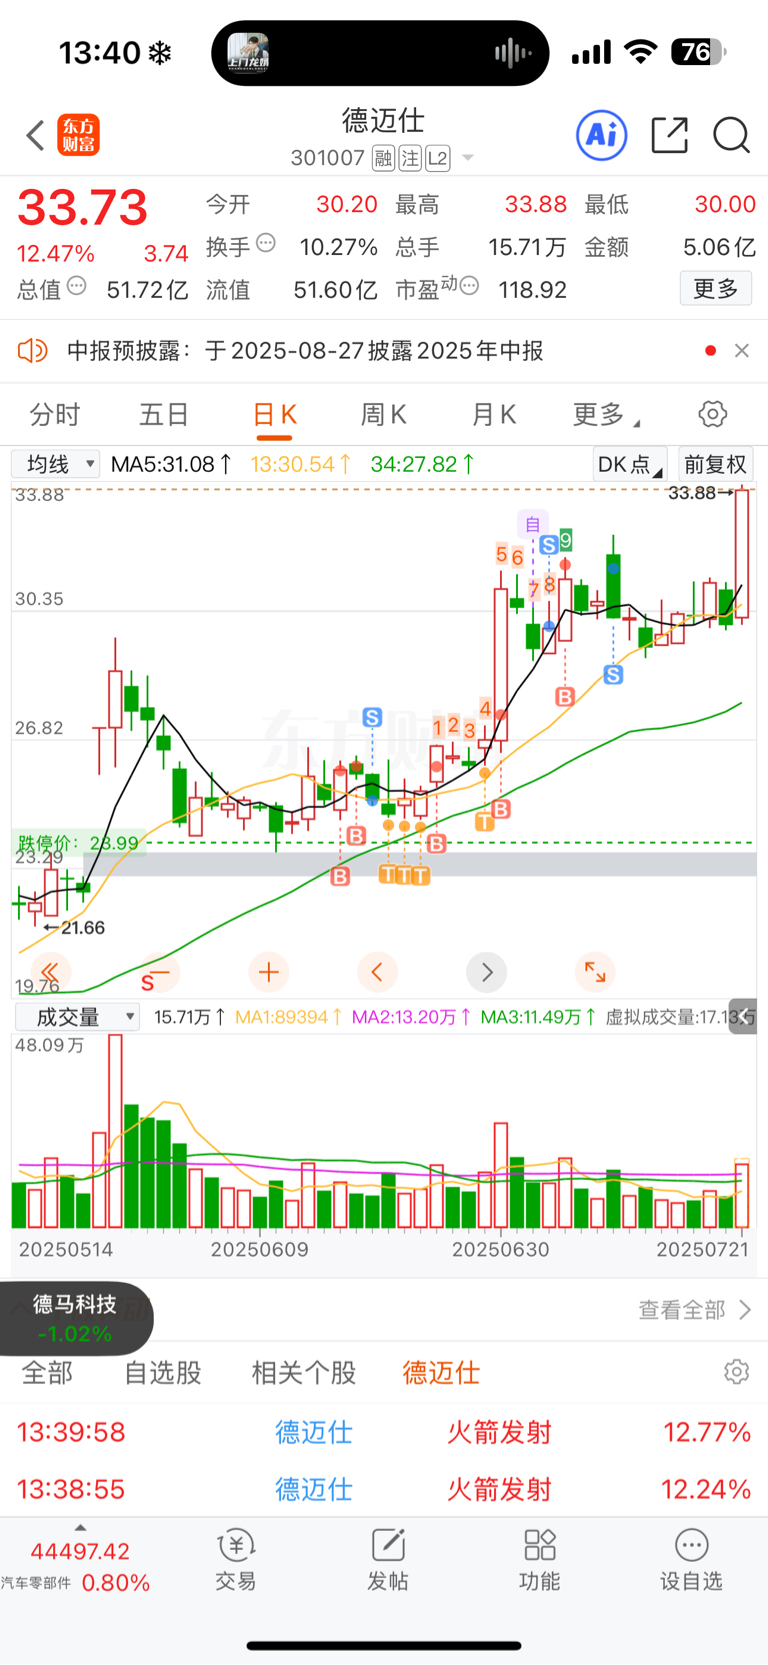Switch to 五日 chart tab
The image size is (768, 1665).
[164, 414]
